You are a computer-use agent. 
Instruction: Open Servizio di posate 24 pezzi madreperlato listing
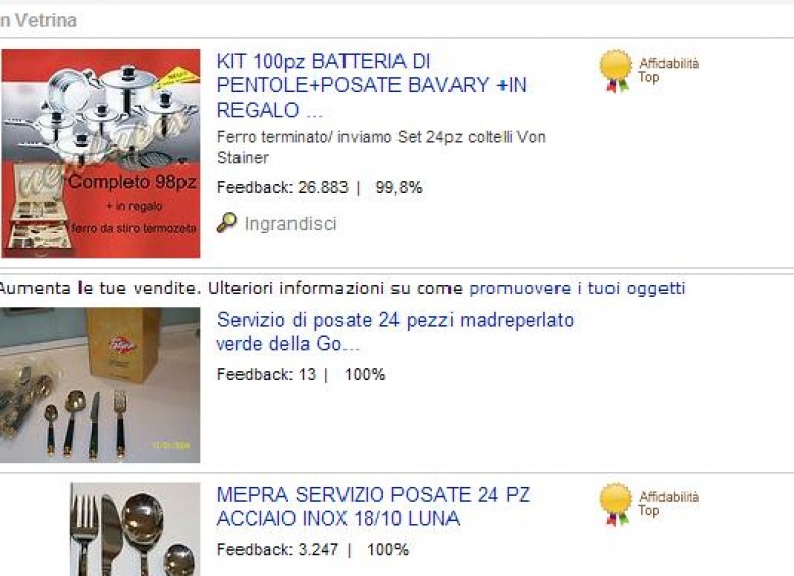pos(395,332)
